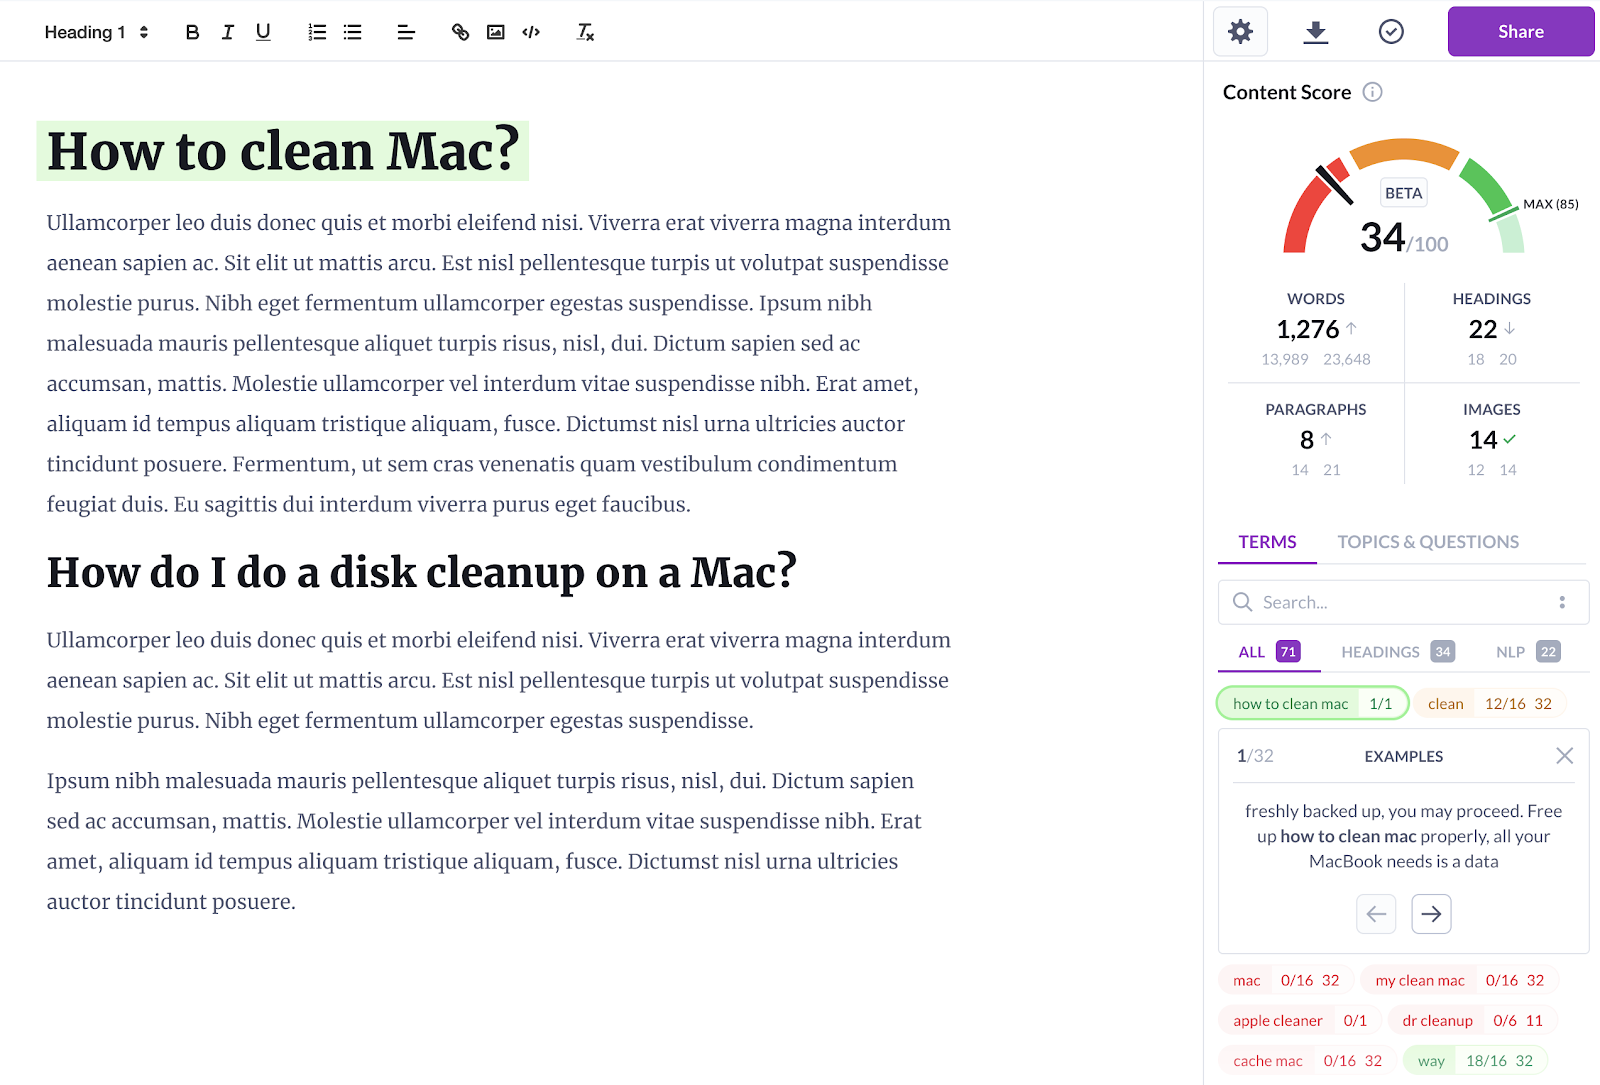Viewport: 1600px width, 1085px height.
Task: Show next example with the right arrow
Action: click(1431, 913)
